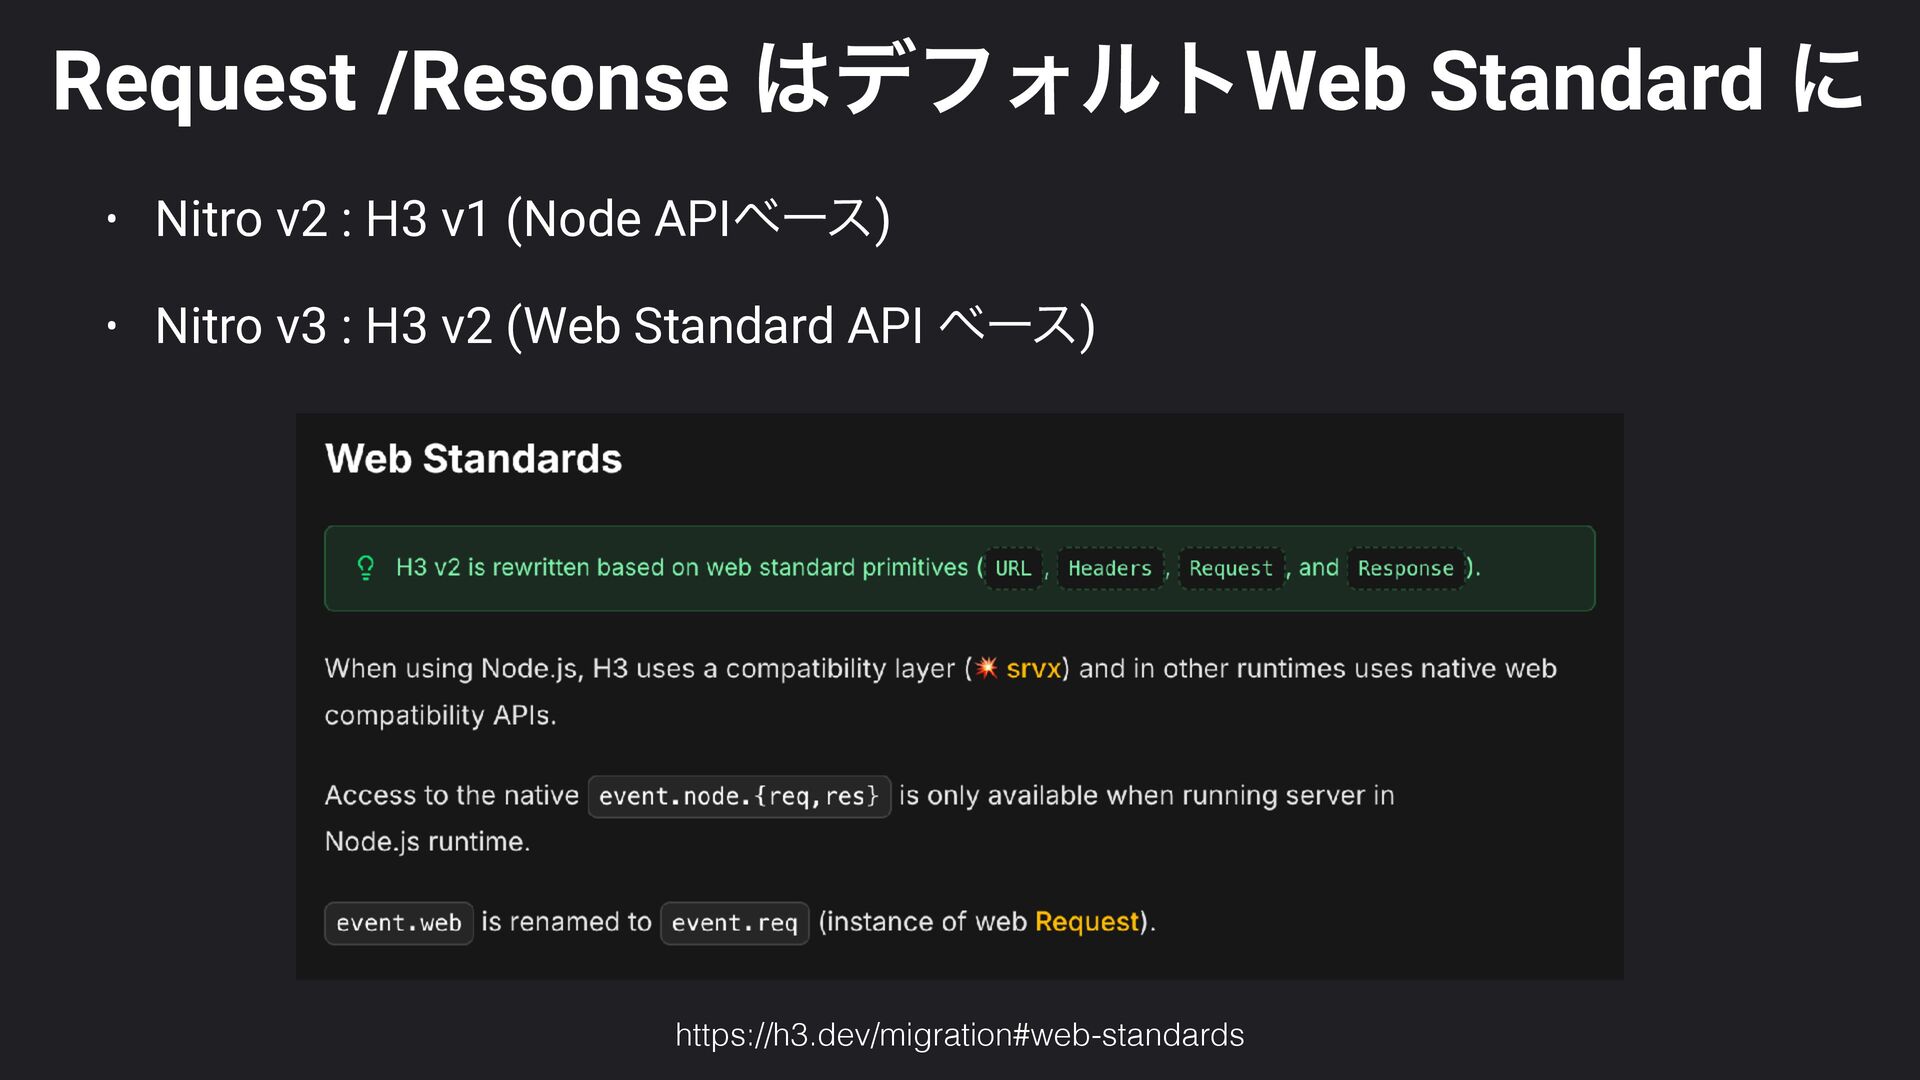Click the h3.dev migration URL caption
1920x1080 pixels.
coord(959,1034)
